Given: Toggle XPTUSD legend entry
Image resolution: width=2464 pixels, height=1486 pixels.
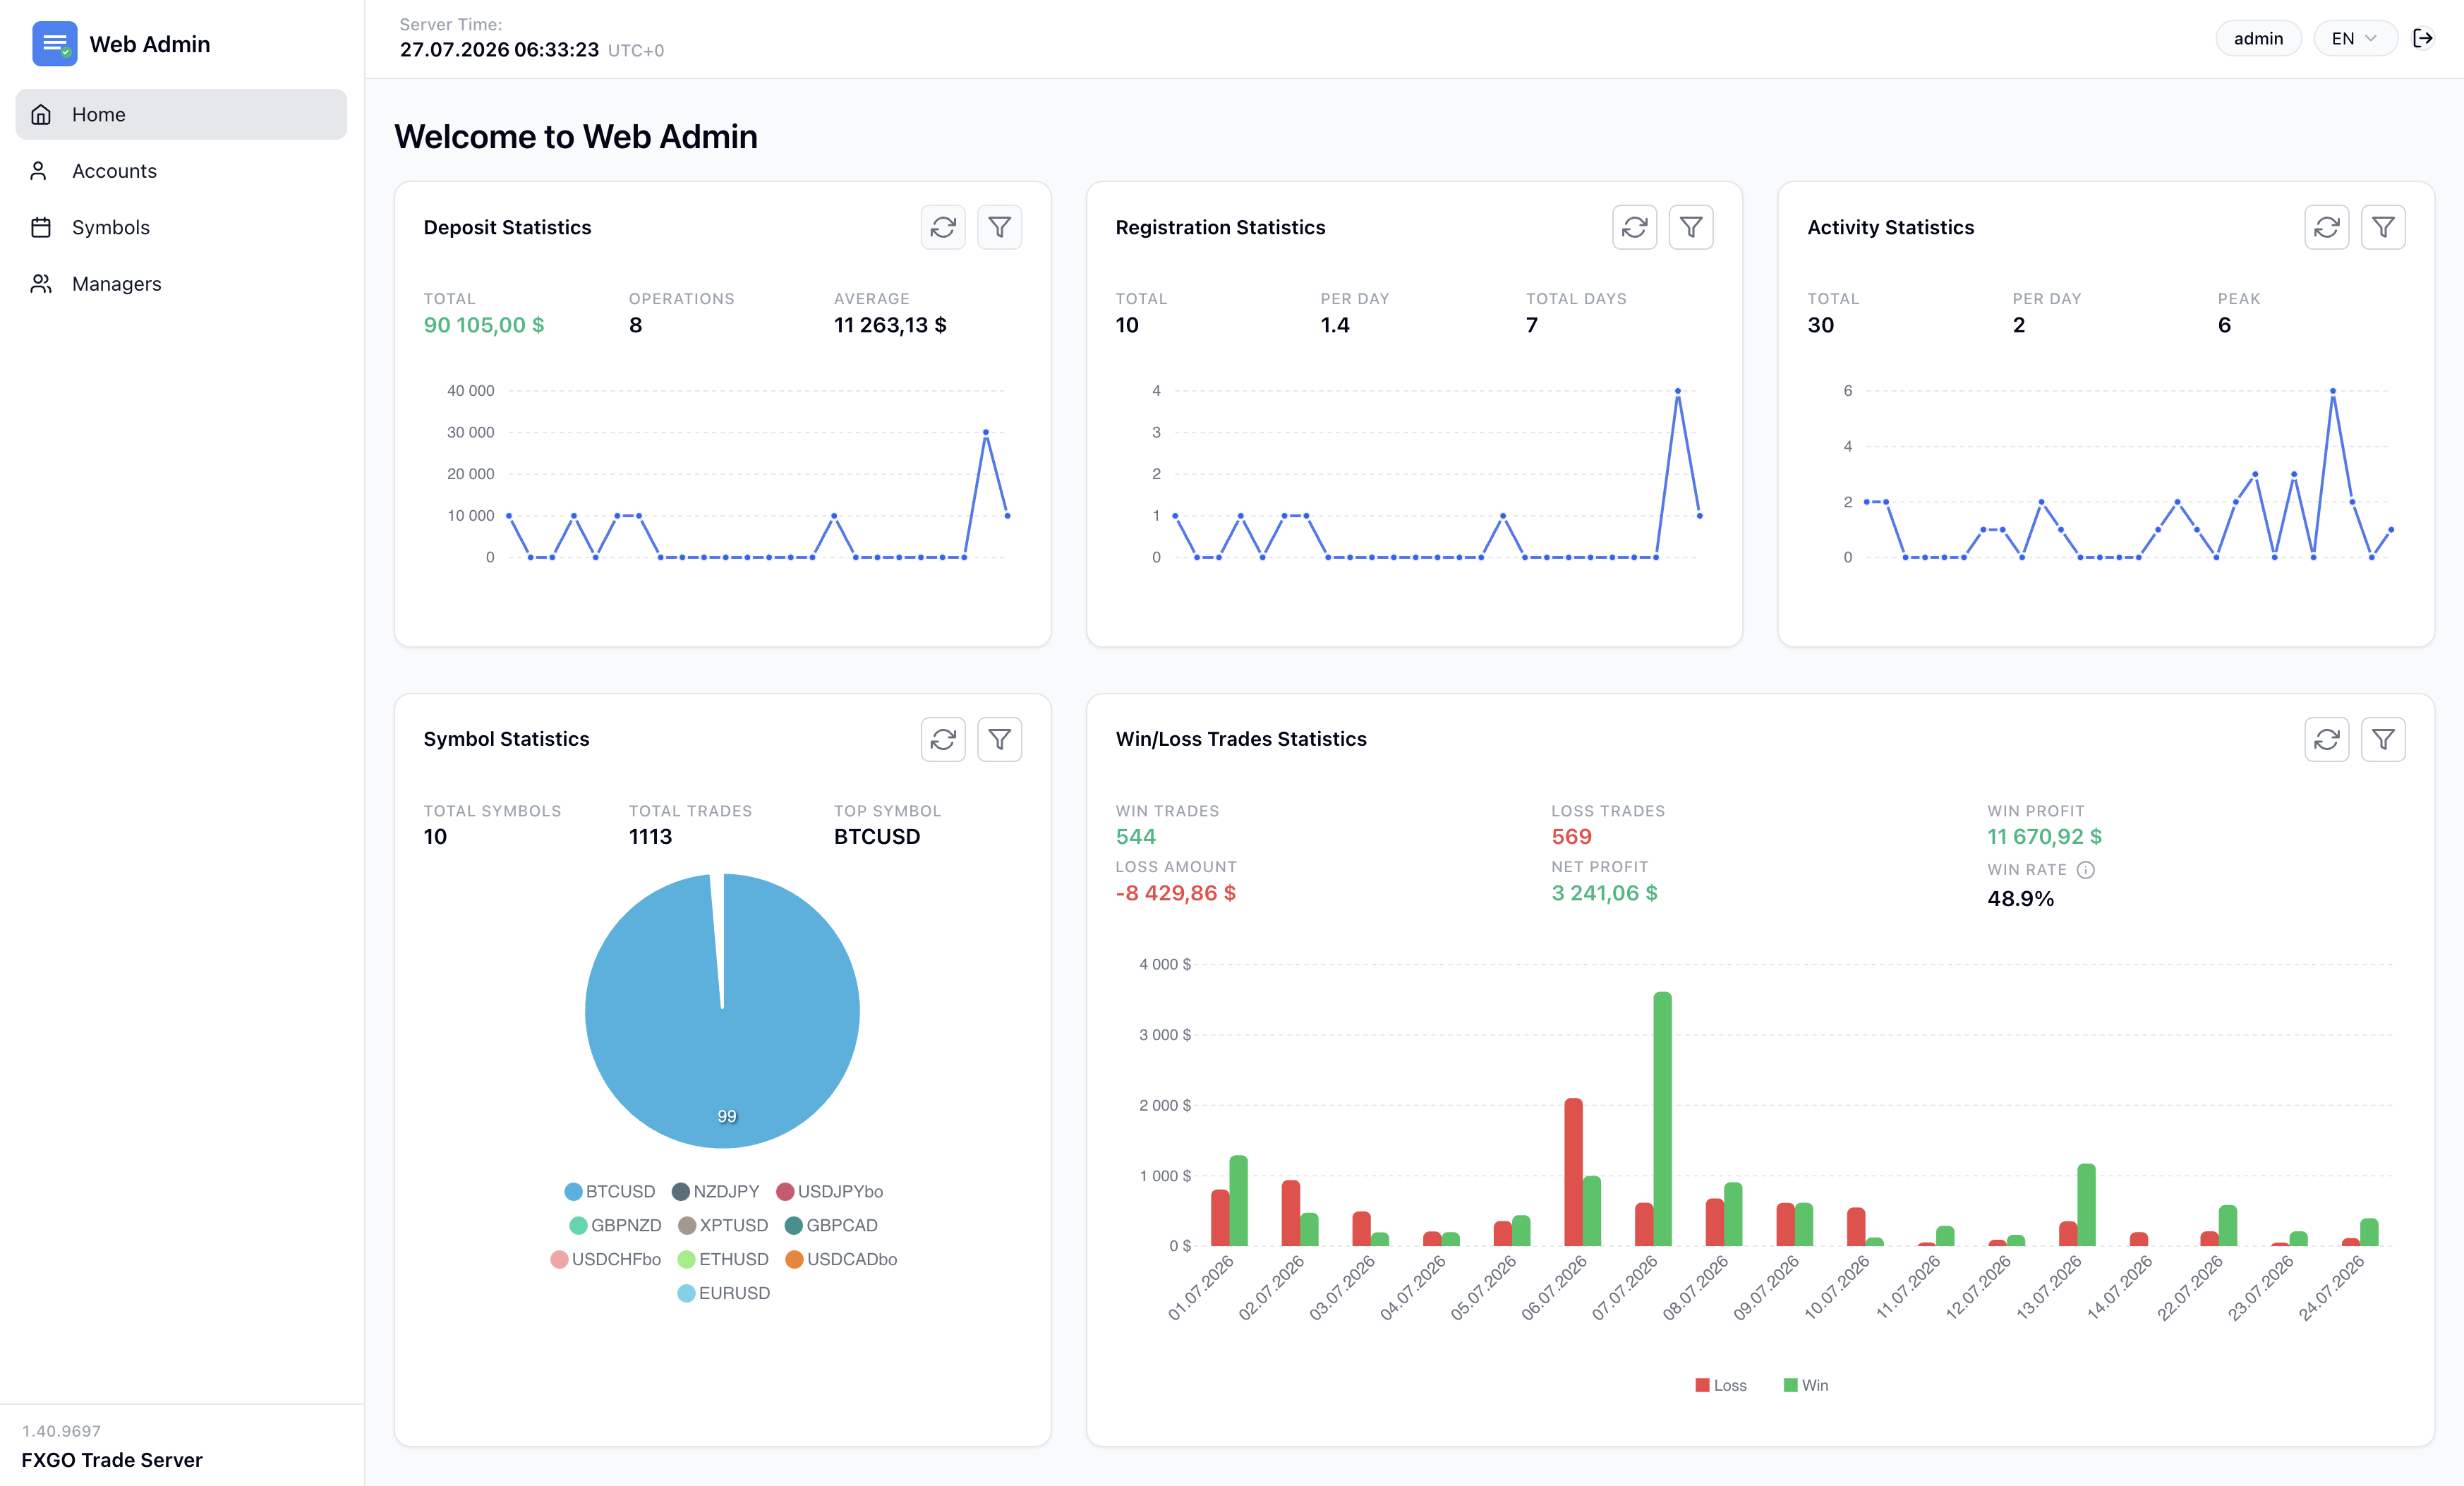Looking at the screenshot, I should pyautogui.click(x=723, y=1225).
